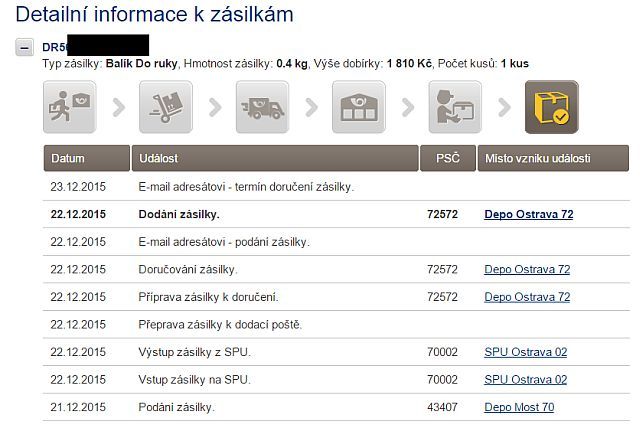Click the hand truck parcel icon
The width and height of the screenshot is (640, 428).
click(x=166, y=107)
